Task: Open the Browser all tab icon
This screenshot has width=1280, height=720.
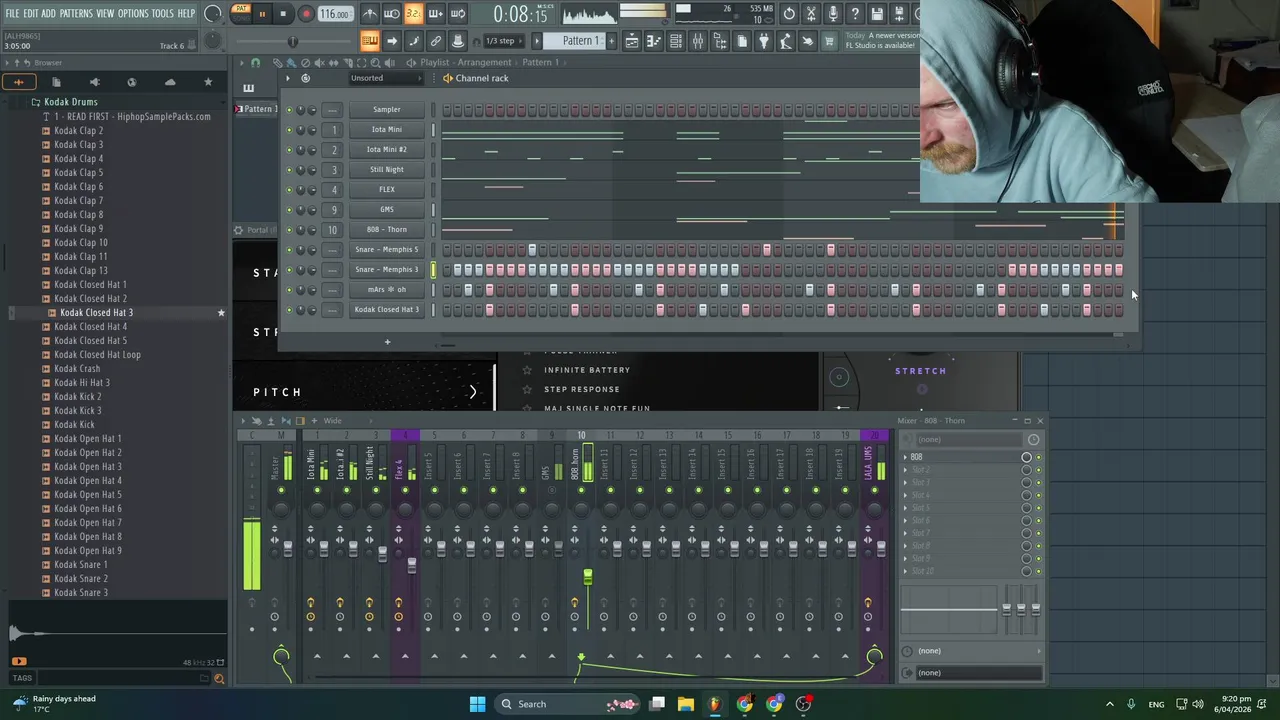Action: [19, 82]
